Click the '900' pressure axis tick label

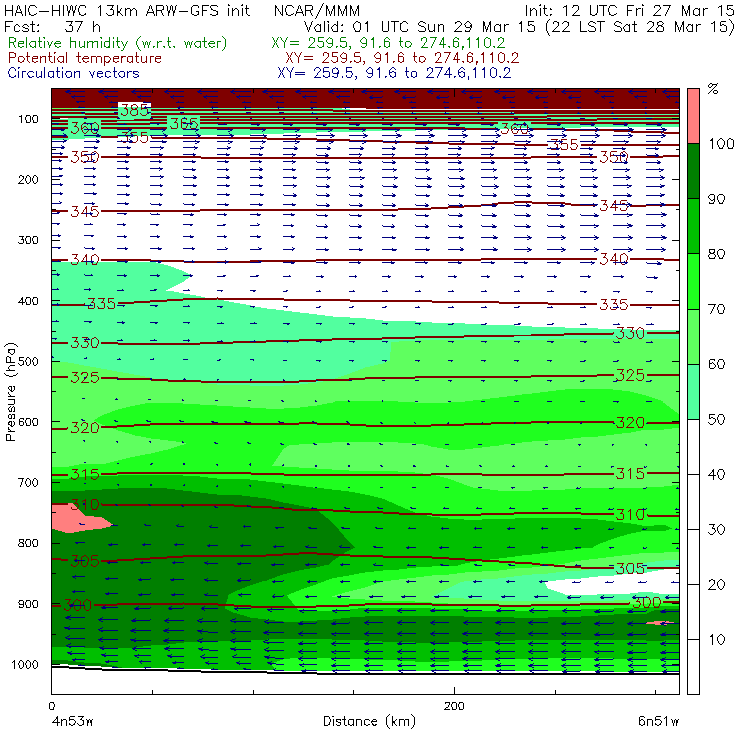(x=28, y=604)
